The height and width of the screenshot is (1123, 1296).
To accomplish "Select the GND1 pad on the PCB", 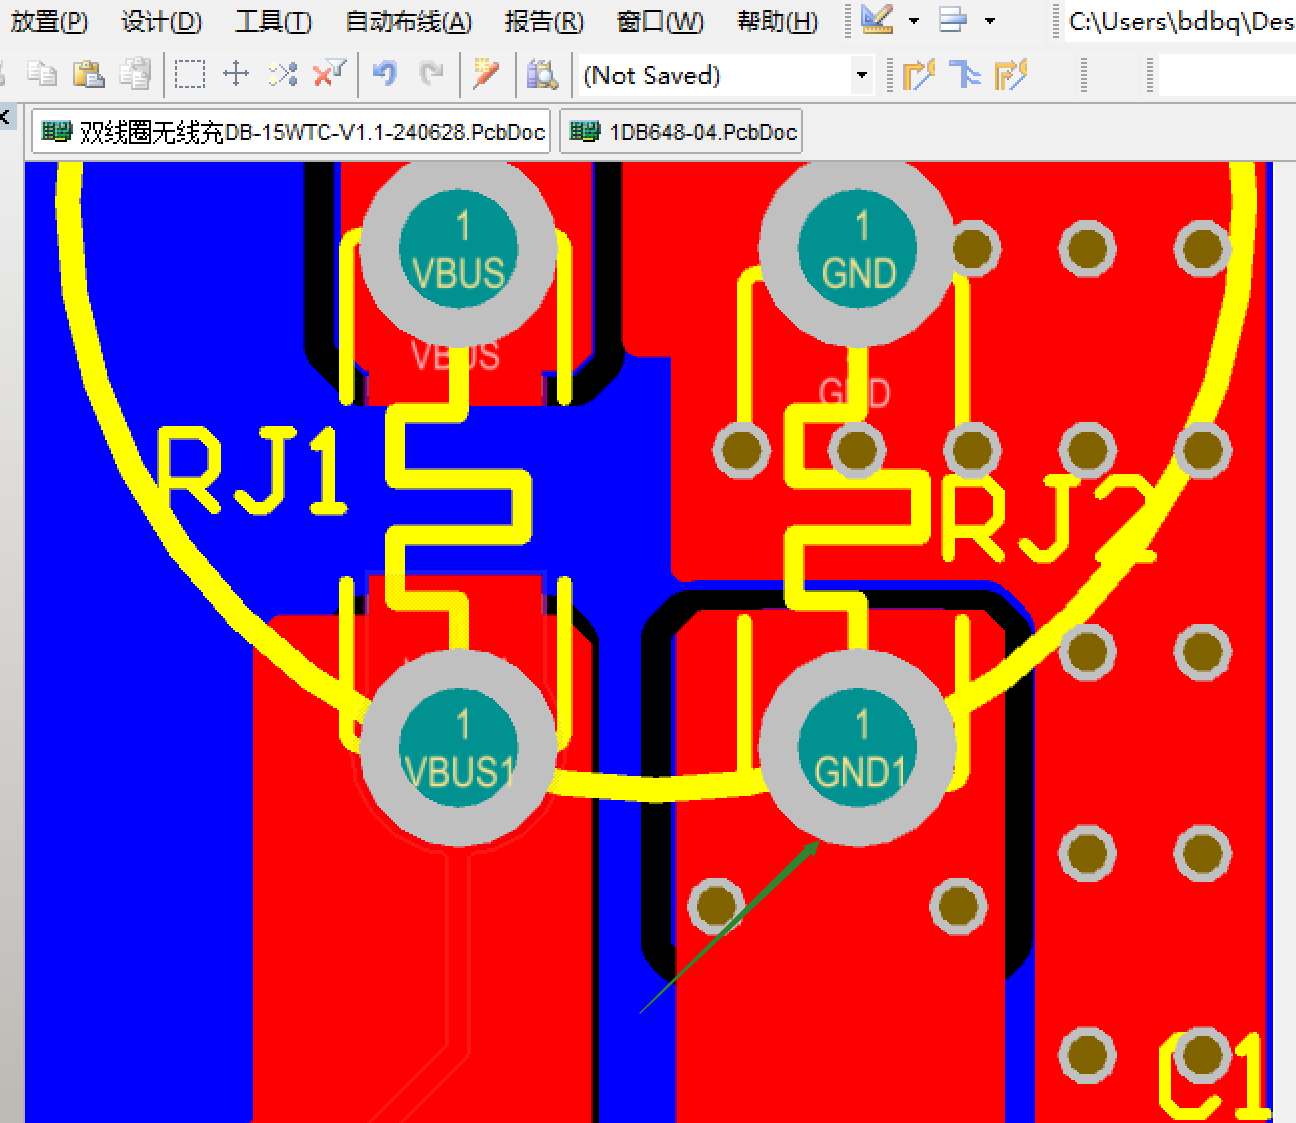I will point(858,748).
